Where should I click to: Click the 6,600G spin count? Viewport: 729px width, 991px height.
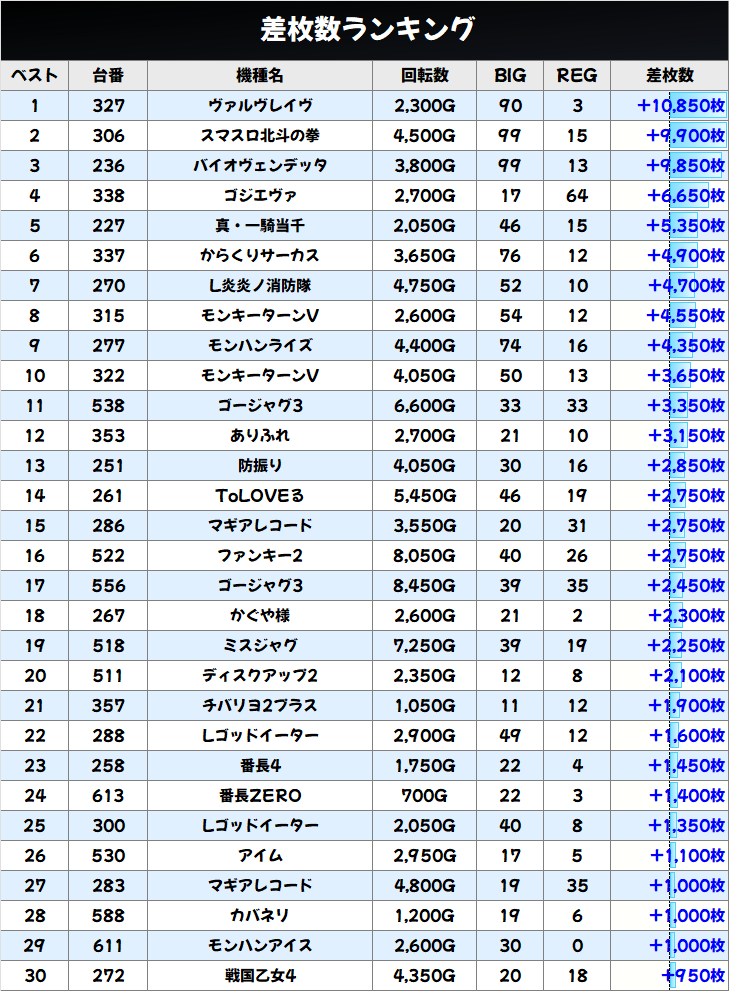(424, 406)
